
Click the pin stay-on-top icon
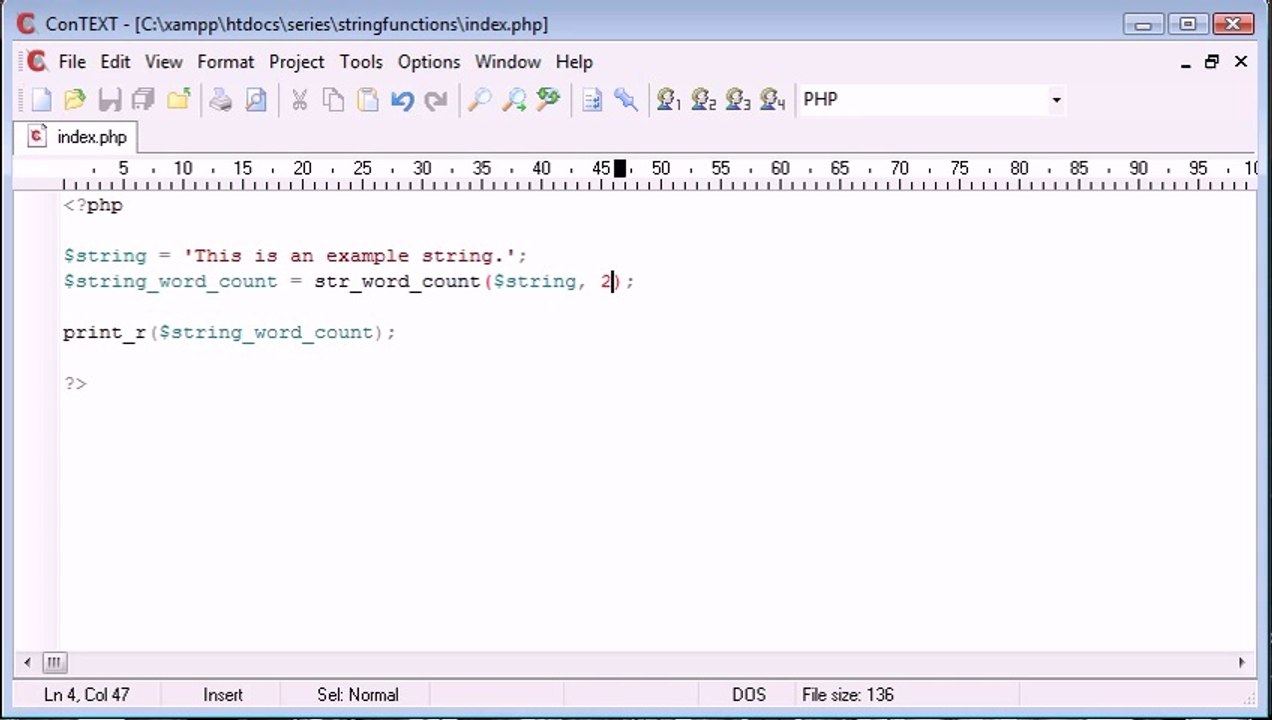[626, 99]
